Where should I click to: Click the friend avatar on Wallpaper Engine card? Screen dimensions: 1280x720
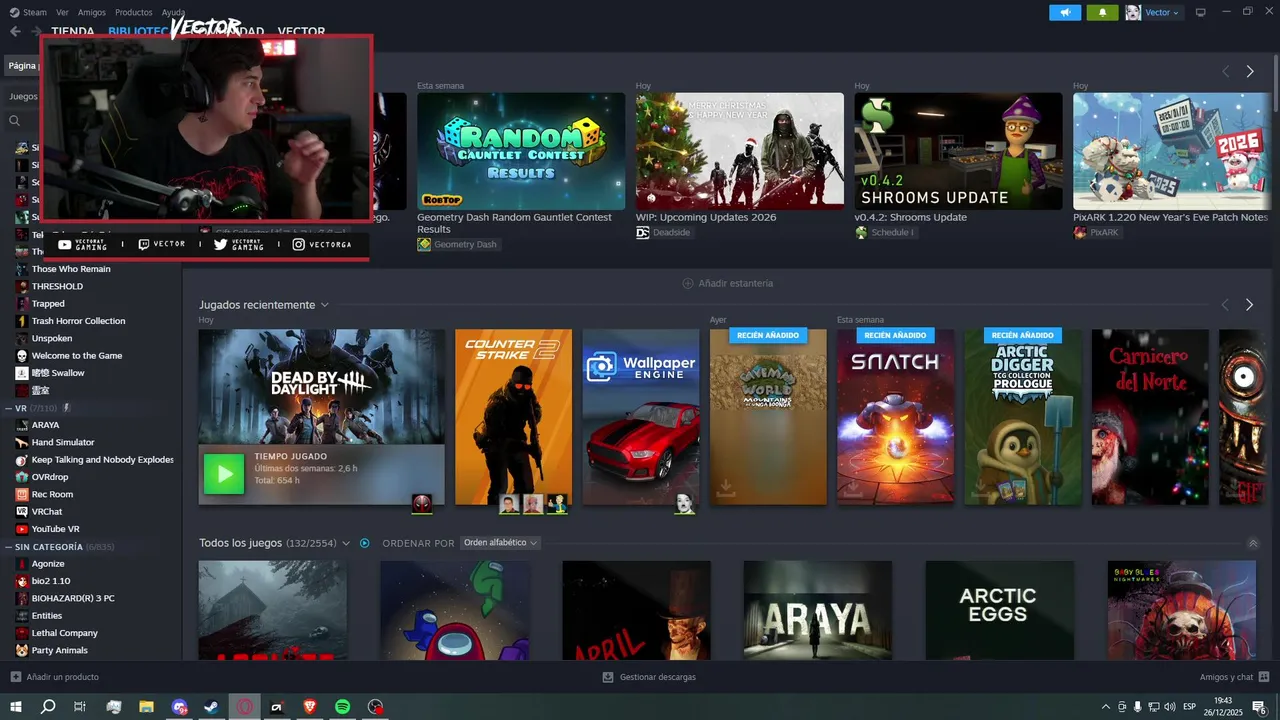tap(684, 504)
